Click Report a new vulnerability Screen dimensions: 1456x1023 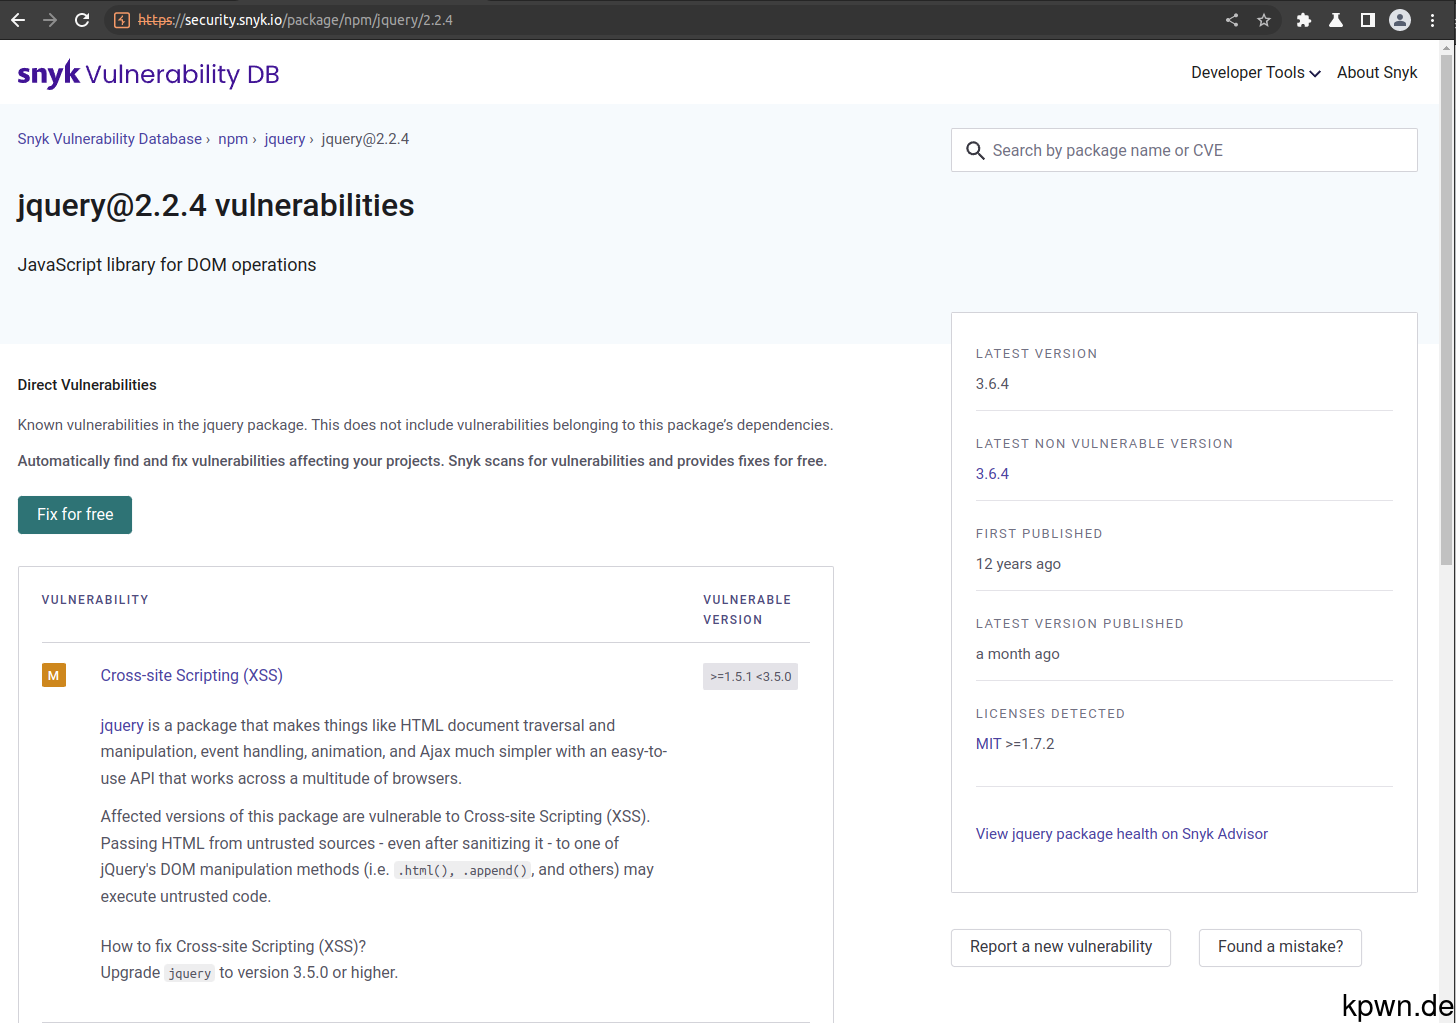[x=1060, y=947]
